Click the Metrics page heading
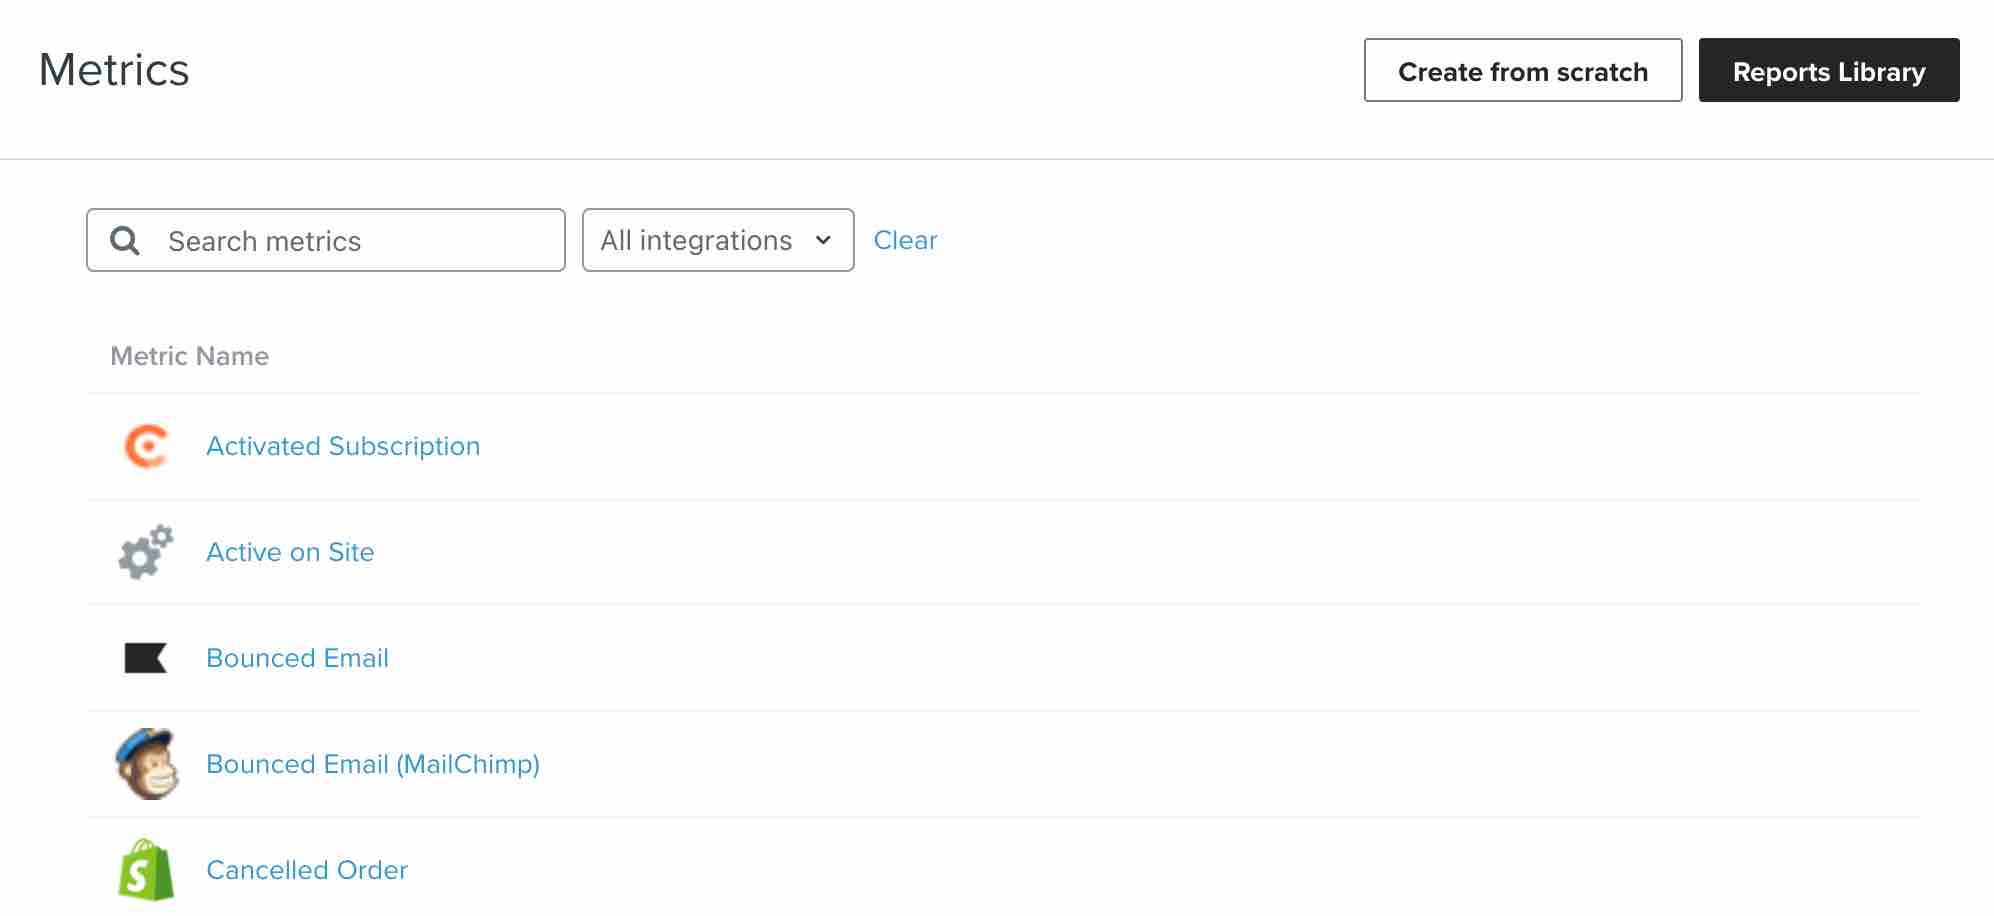 pyautogui.click(x=113, y=69)
